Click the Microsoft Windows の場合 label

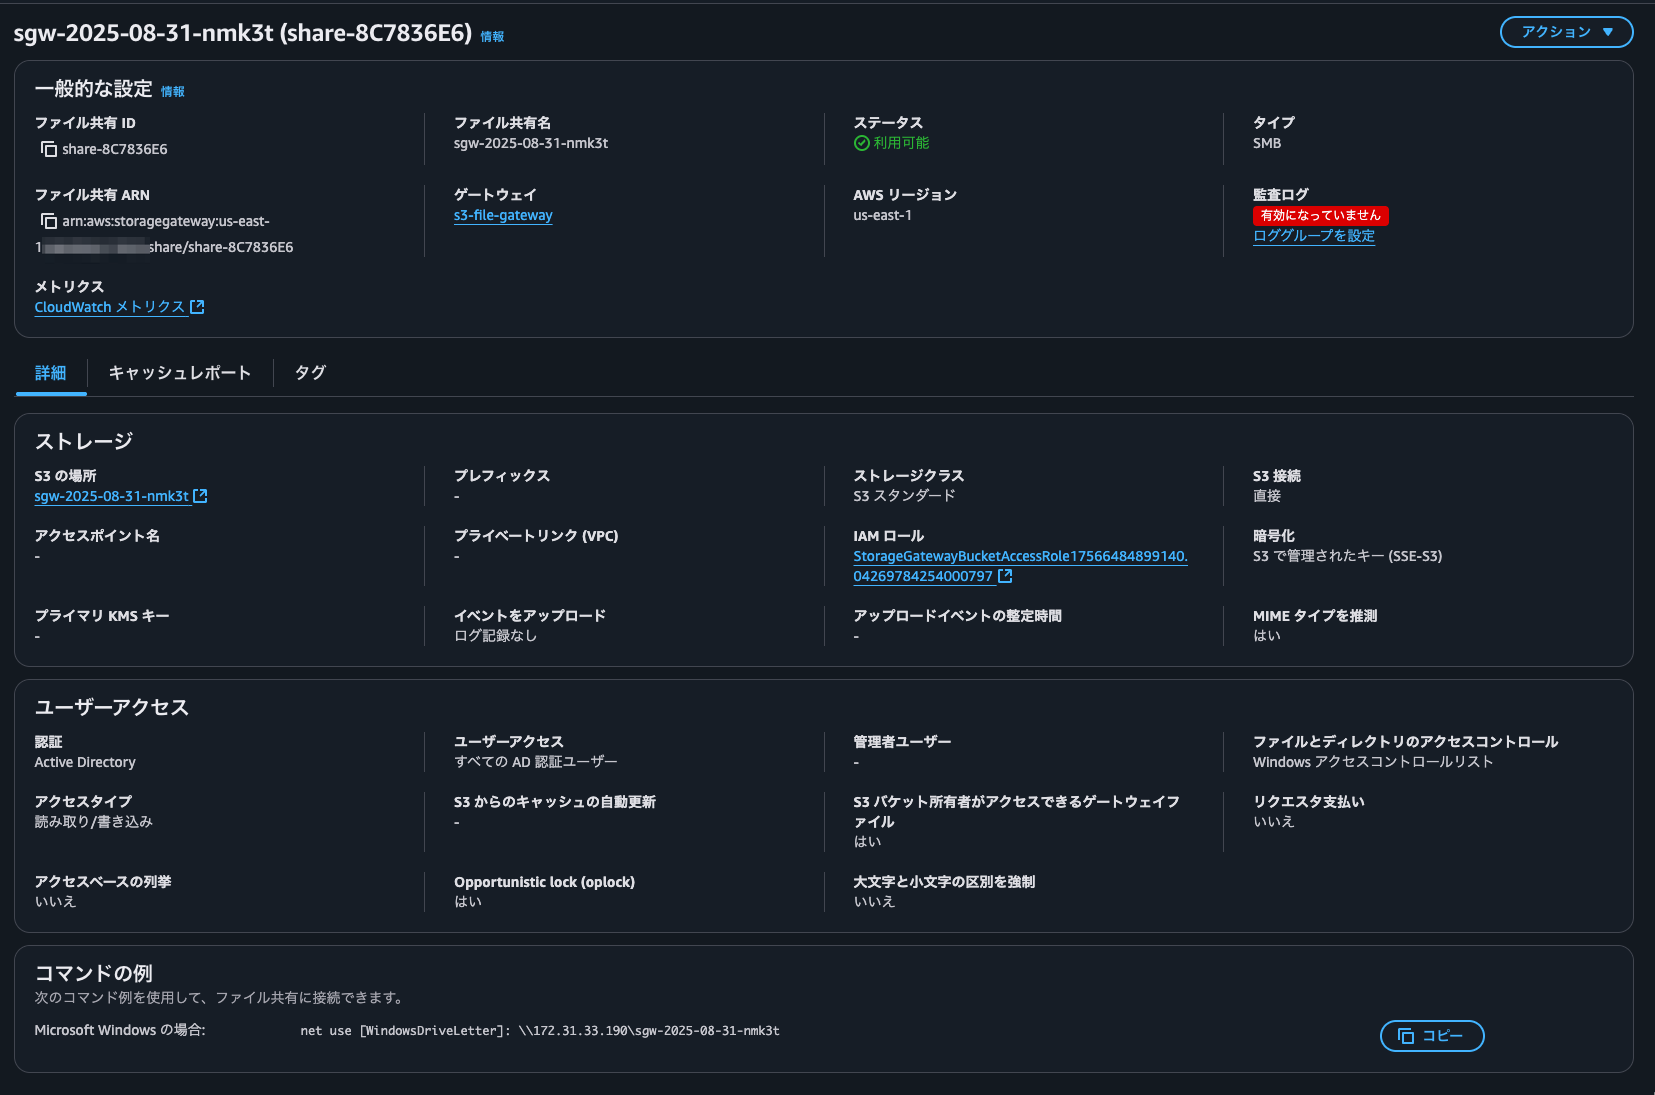(120, 1030)
